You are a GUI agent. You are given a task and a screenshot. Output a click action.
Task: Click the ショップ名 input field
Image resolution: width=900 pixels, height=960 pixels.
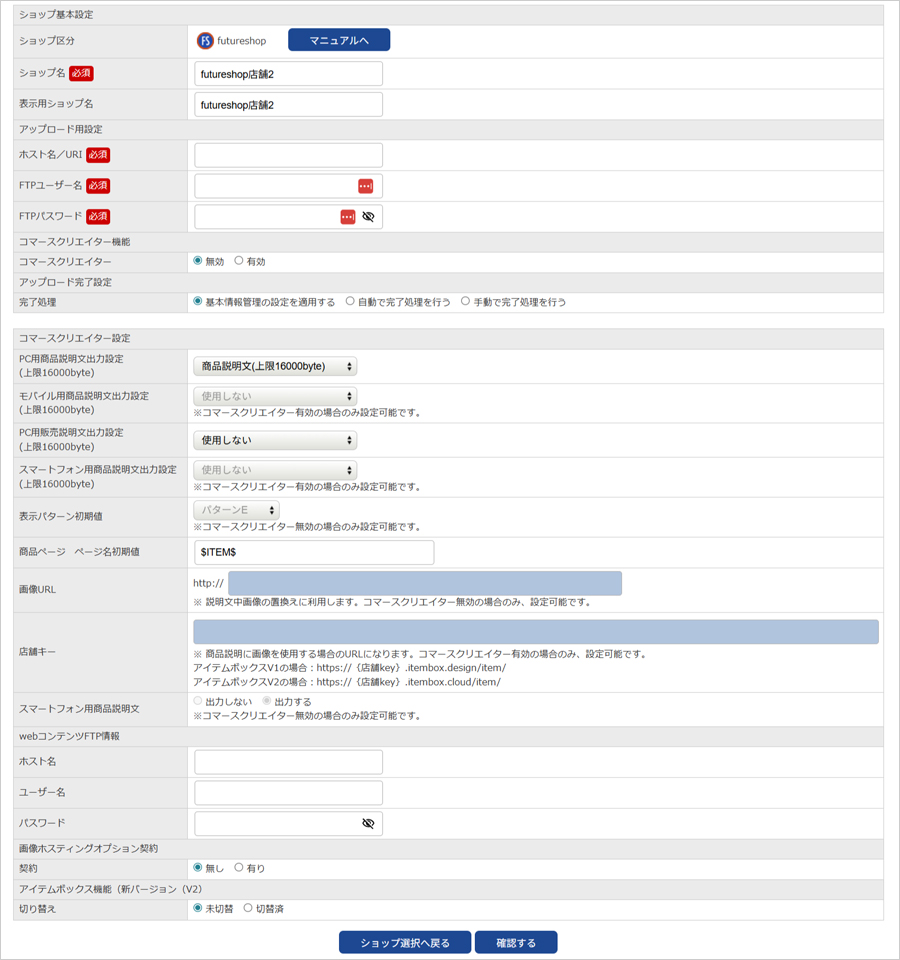[x=288, y=73]
